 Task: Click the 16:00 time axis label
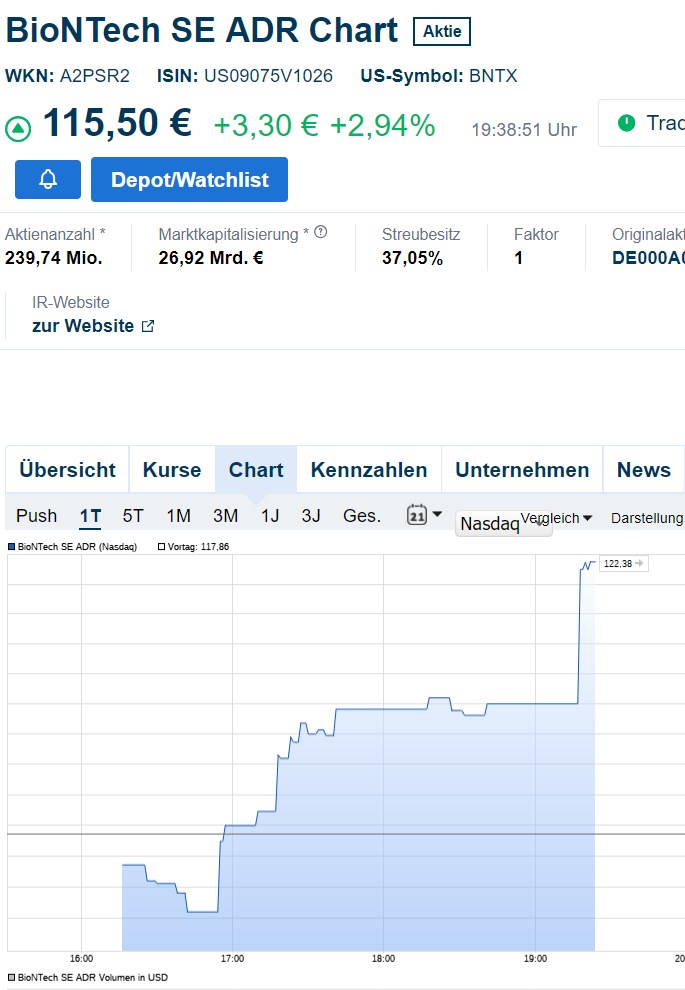(81, 958)
